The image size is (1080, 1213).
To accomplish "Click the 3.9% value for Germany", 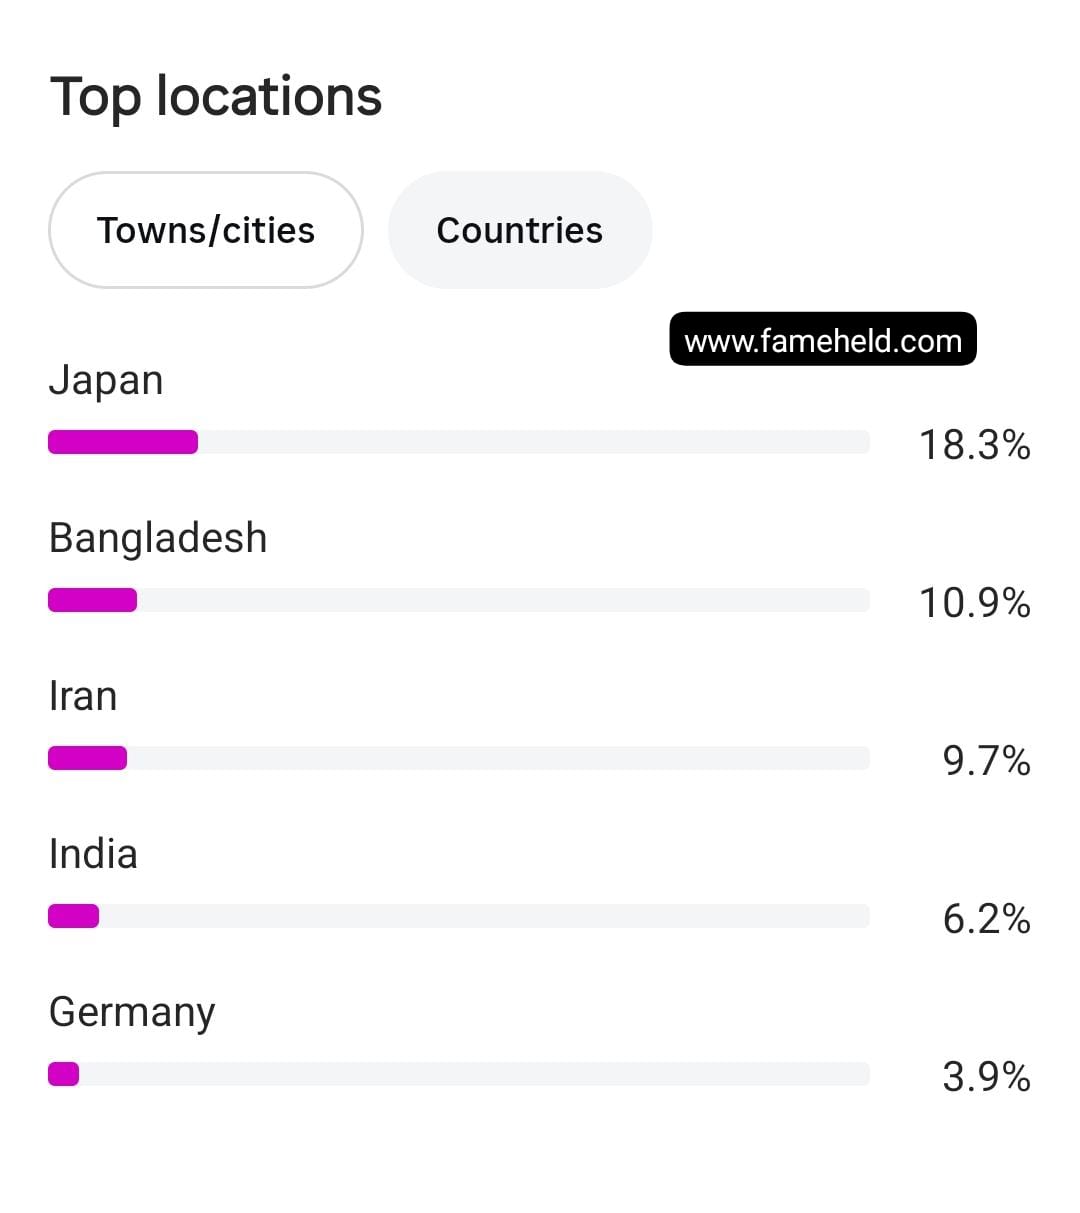I will (987, 1076).
